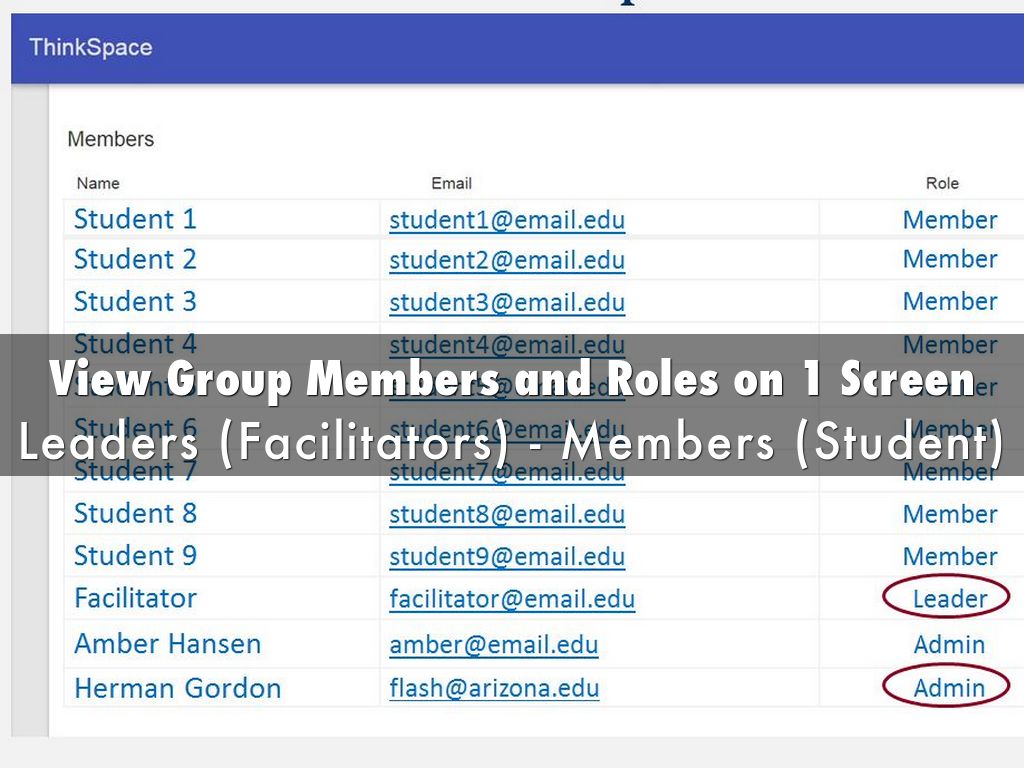The width and height of the screenshot is (1024, 768).
Task: Select the Student 2 name entry
Action: 135,259
